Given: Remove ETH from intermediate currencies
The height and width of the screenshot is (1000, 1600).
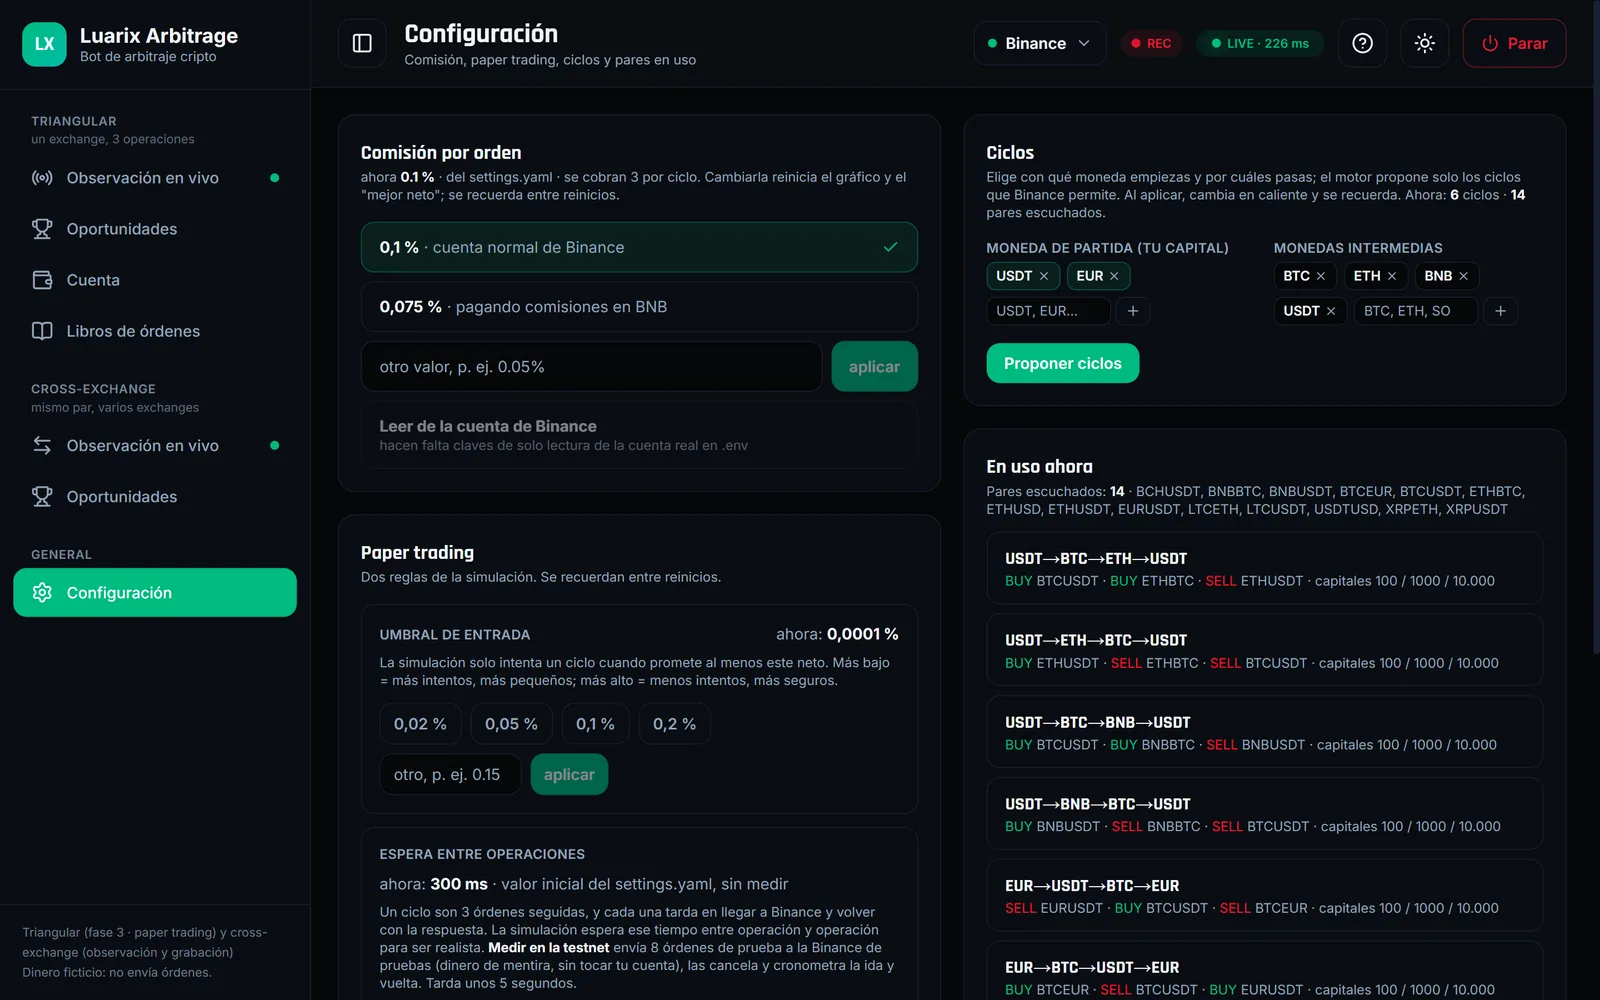Looking at the screenshot, I should point(1392,276).
